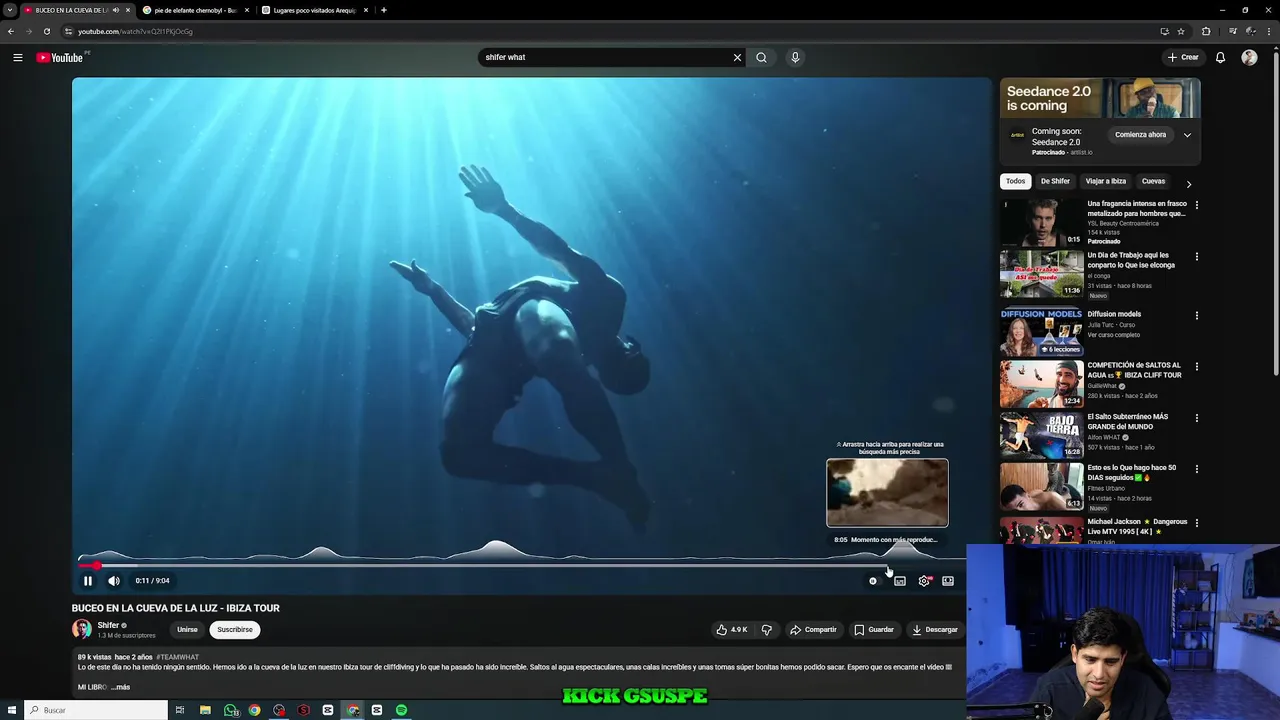This screenshot has height=720, width=1280.
Task: Open YouTube notifications bell
Action: click(x=1220, y=57)
